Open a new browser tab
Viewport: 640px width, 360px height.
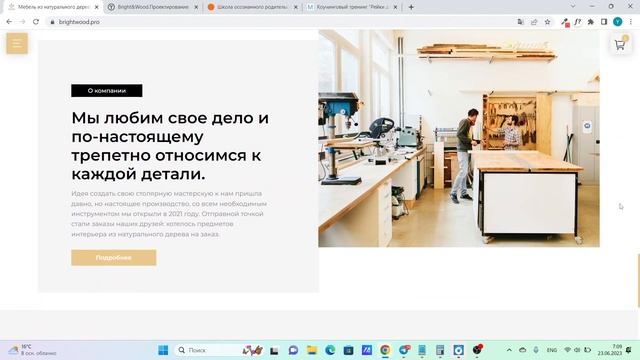(411, 7)
